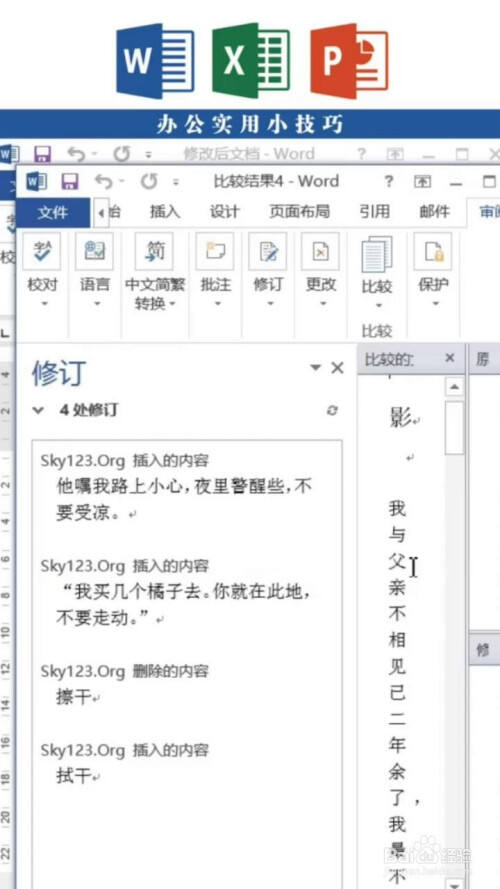Click the 4 处修订 count label
The height and width of the screenshot is (889, 500).
point(89,410)
